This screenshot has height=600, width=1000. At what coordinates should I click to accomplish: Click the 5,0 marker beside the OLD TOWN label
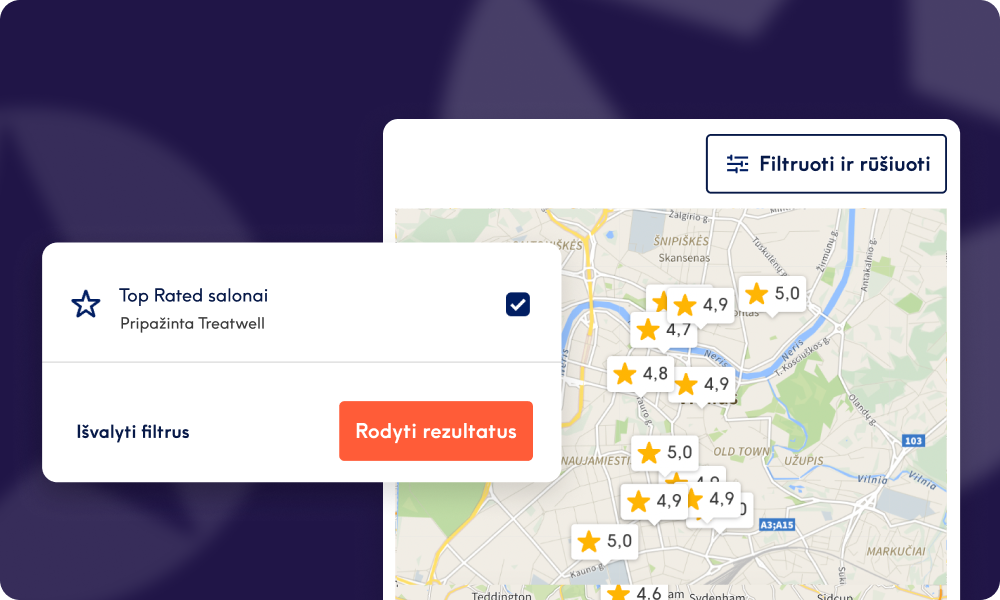(665, 452)
